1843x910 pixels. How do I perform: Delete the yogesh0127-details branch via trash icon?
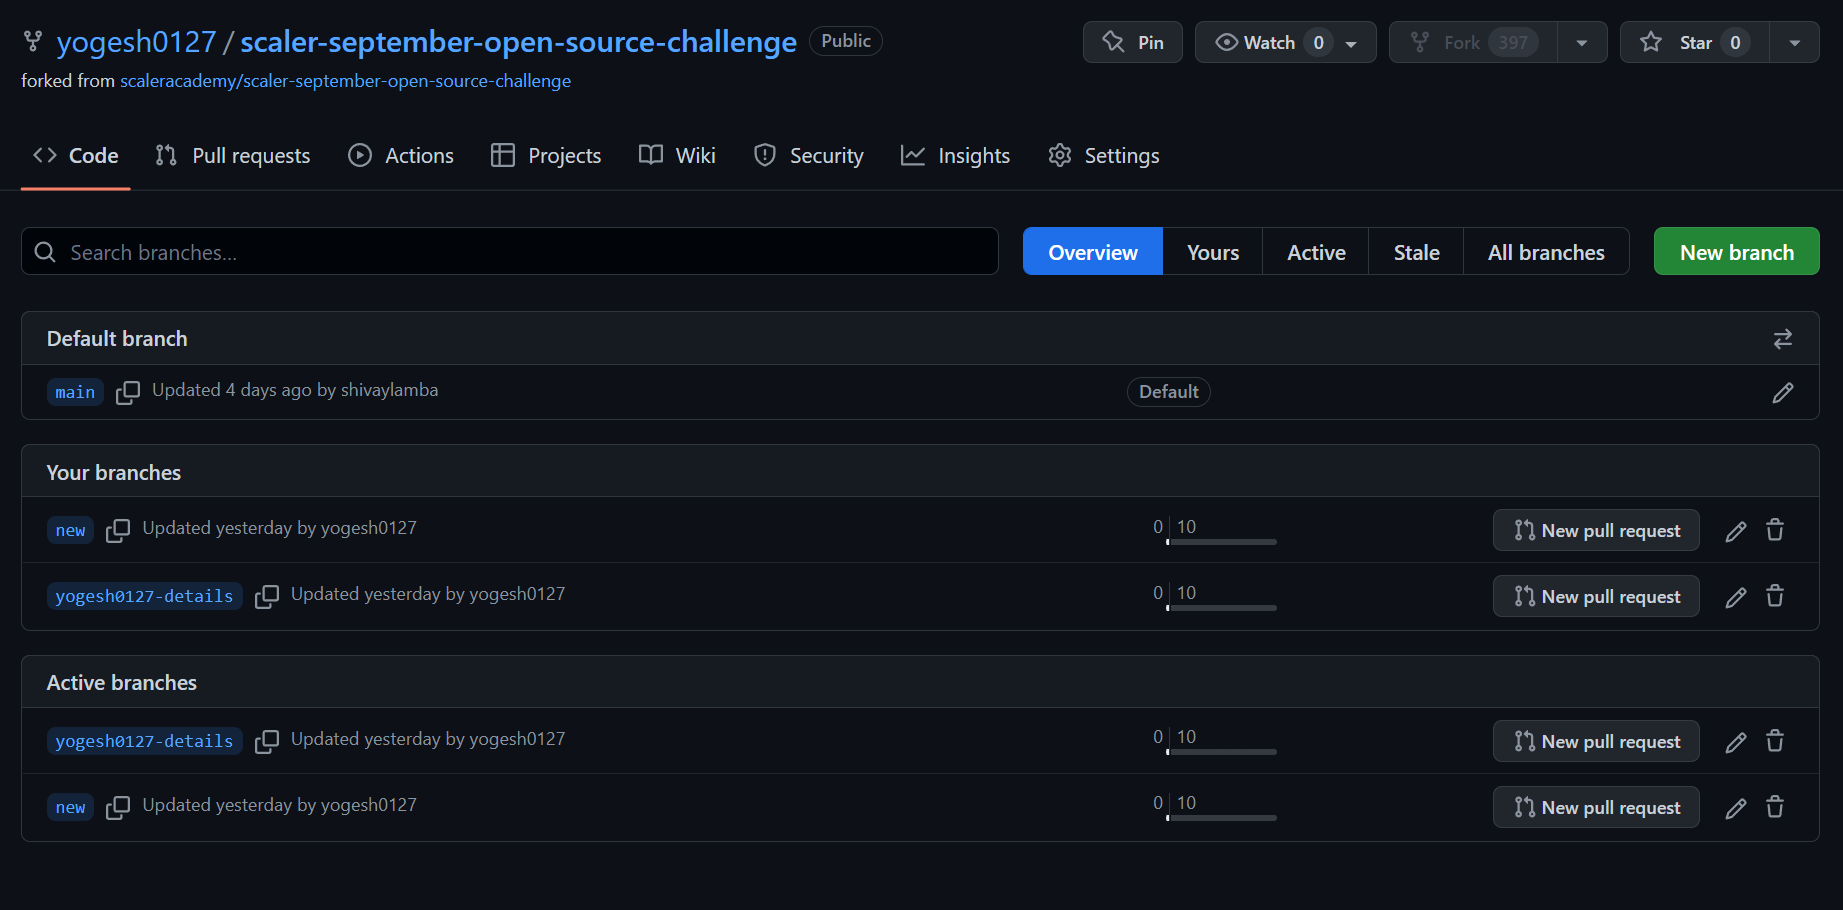(x=1775, y=596)
